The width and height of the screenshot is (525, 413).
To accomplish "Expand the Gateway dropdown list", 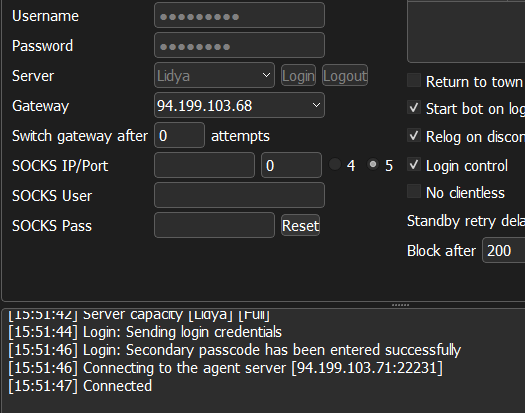I will click(239, 106).
